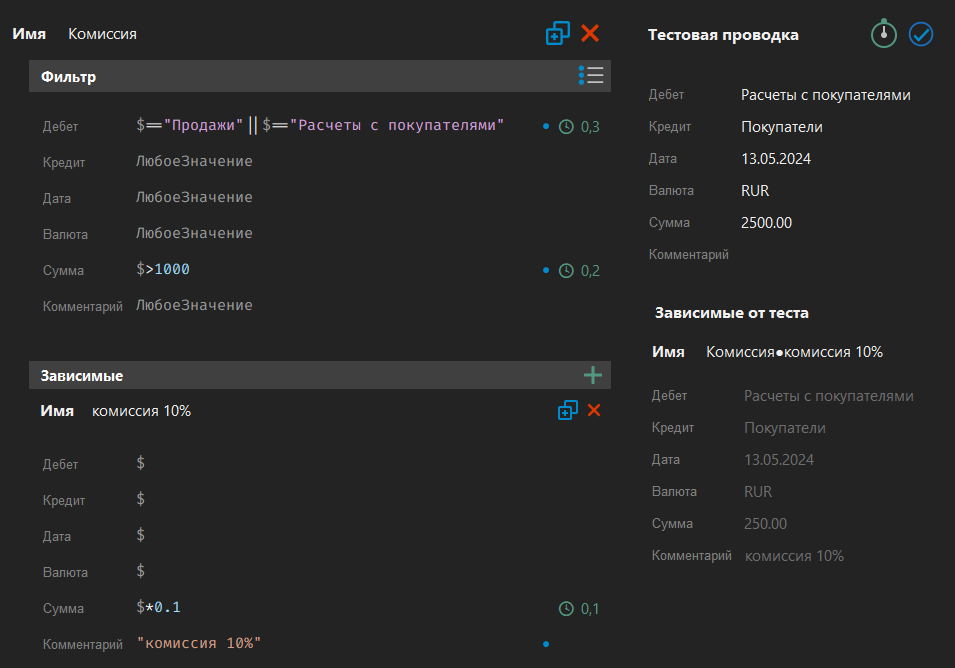Open the bulleted list options on Фильтр header
This screenshot has height=668, width=955.
tap(591, 75)
